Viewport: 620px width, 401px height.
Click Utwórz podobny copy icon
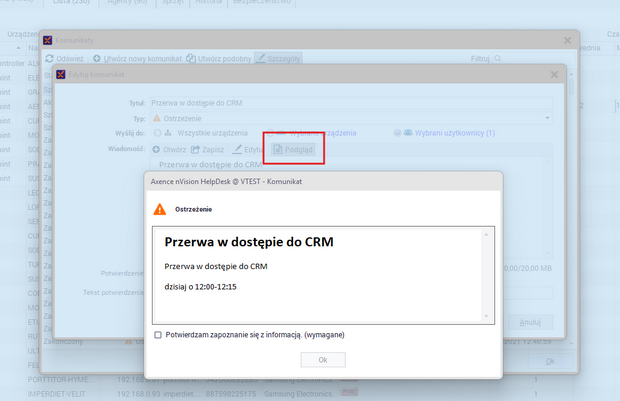pos(191,59)
